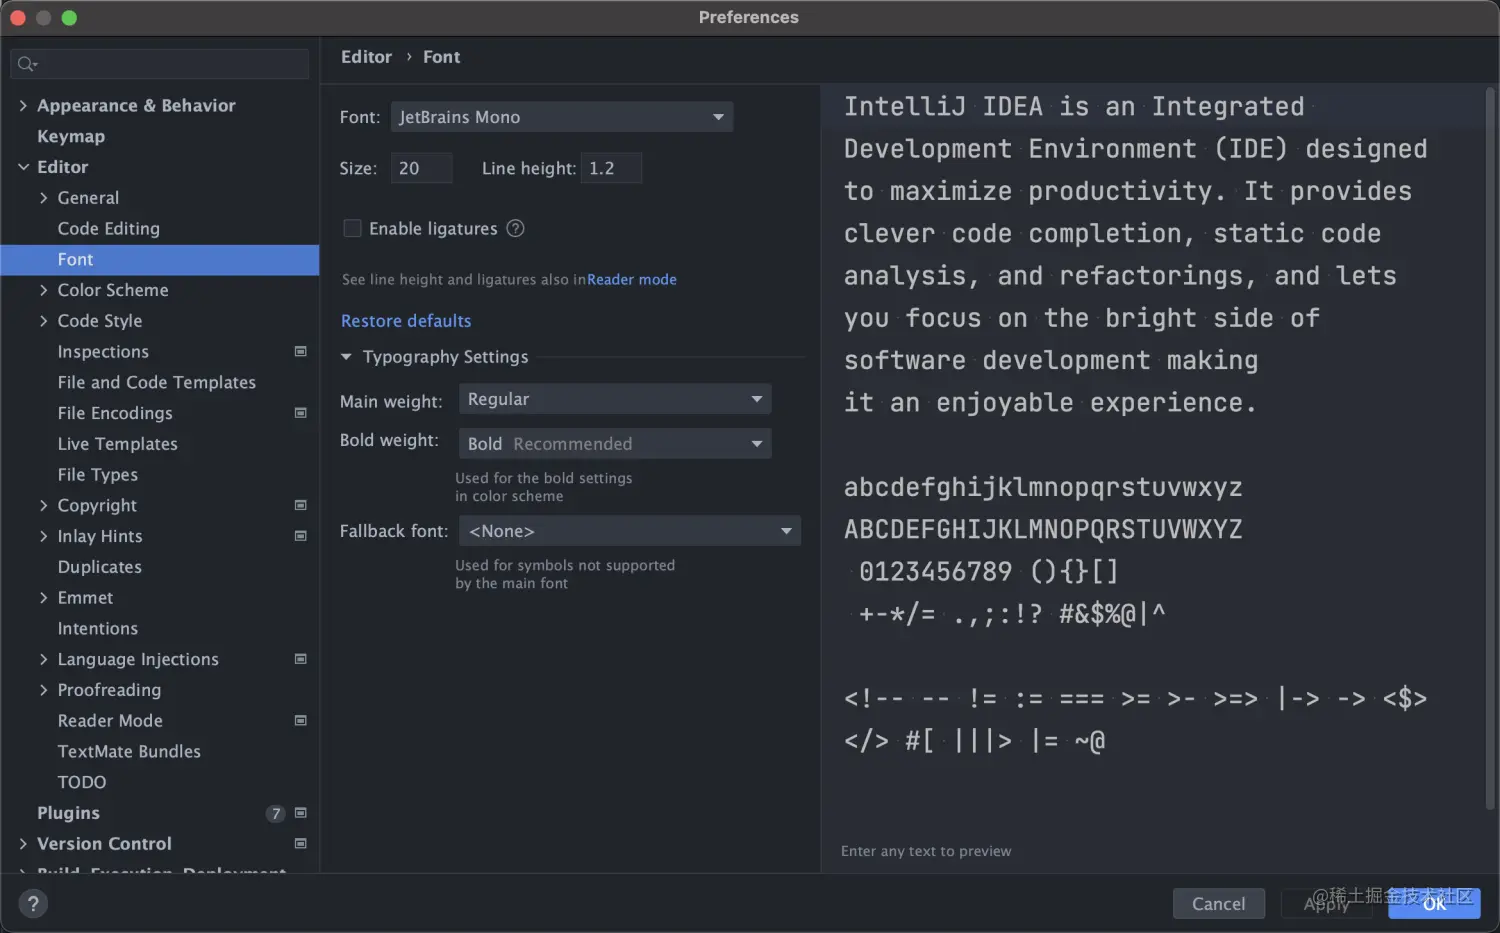Viewport: 1500px width, 933px height.
Task: Click Restore defaults link
Action: 406,321
